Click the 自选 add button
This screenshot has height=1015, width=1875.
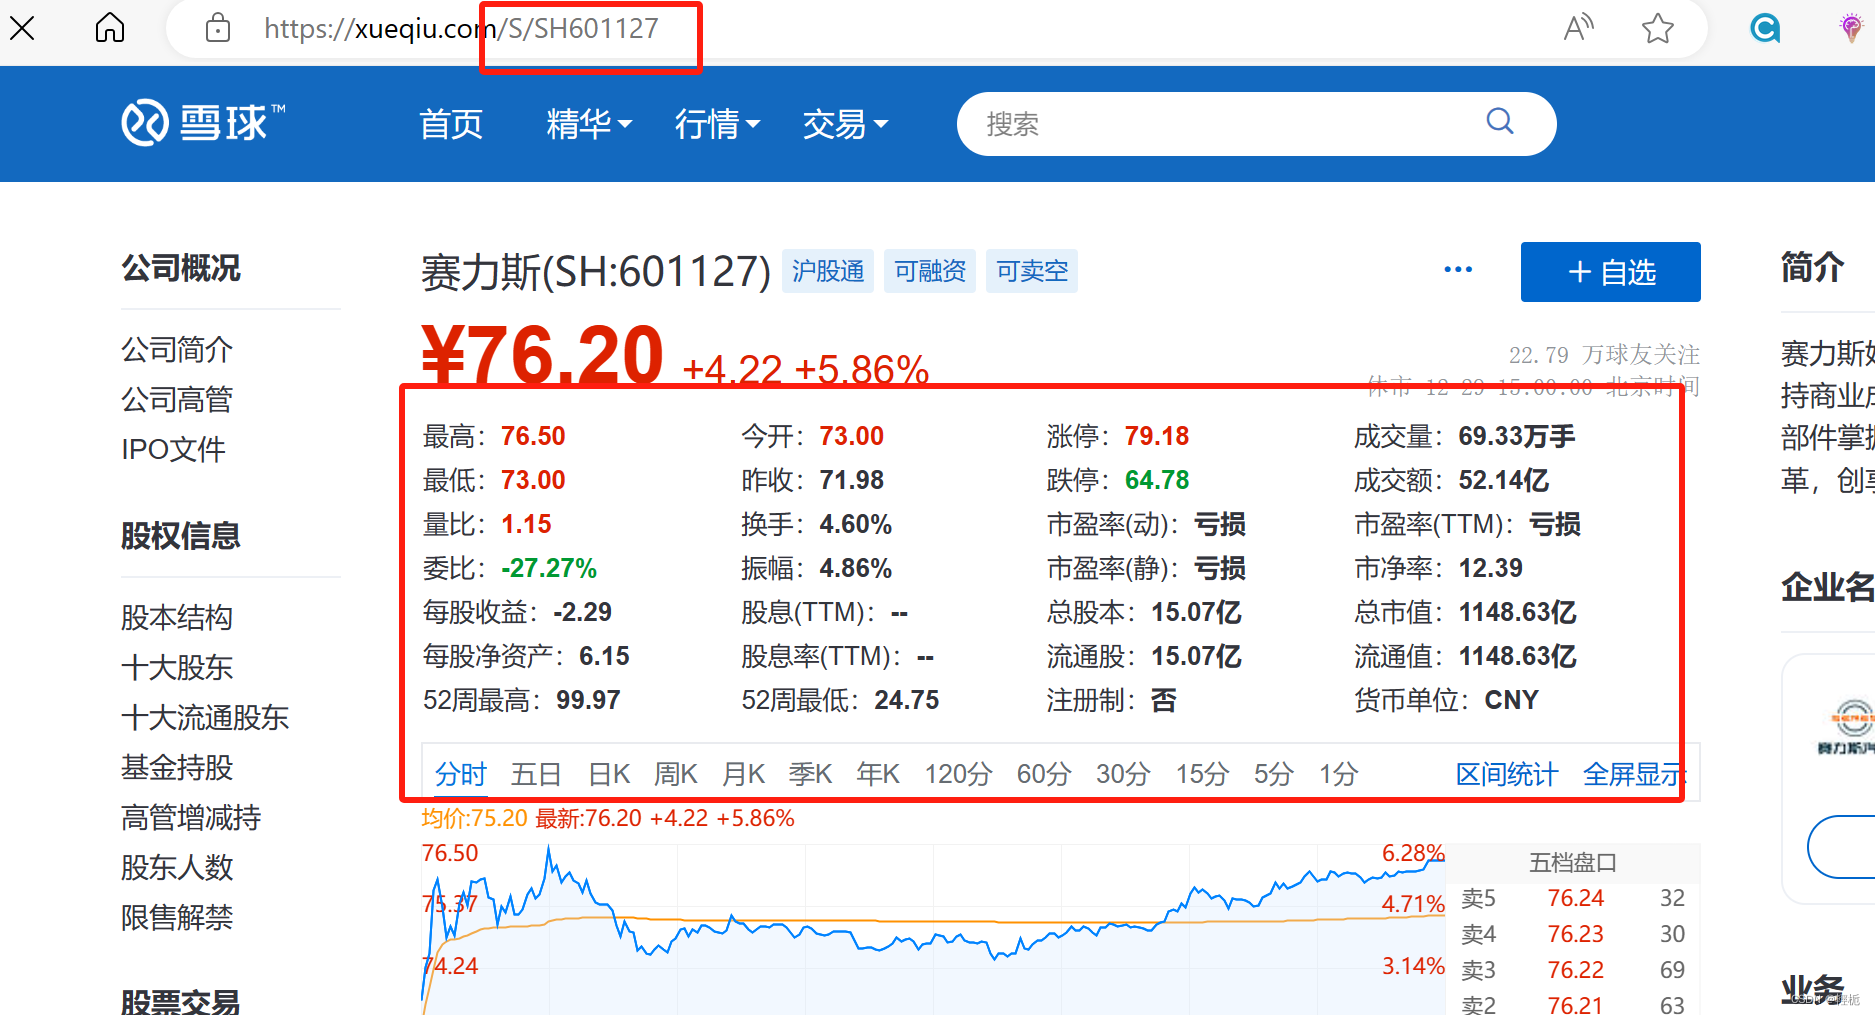[1610, 272]
